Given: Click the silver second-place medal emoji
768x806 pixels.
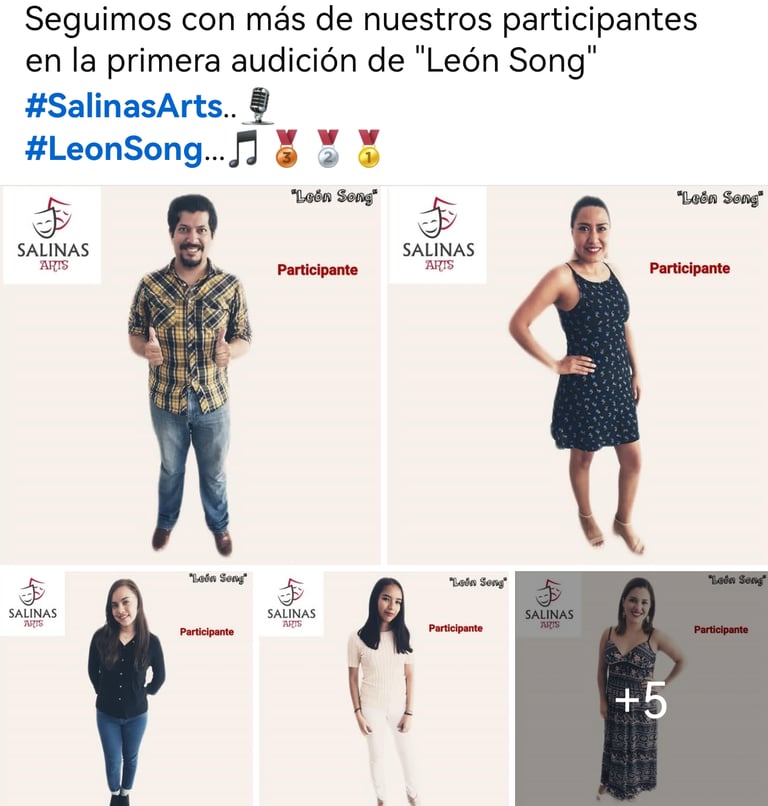Looking at the screenshot, I should tap(328, 149).
